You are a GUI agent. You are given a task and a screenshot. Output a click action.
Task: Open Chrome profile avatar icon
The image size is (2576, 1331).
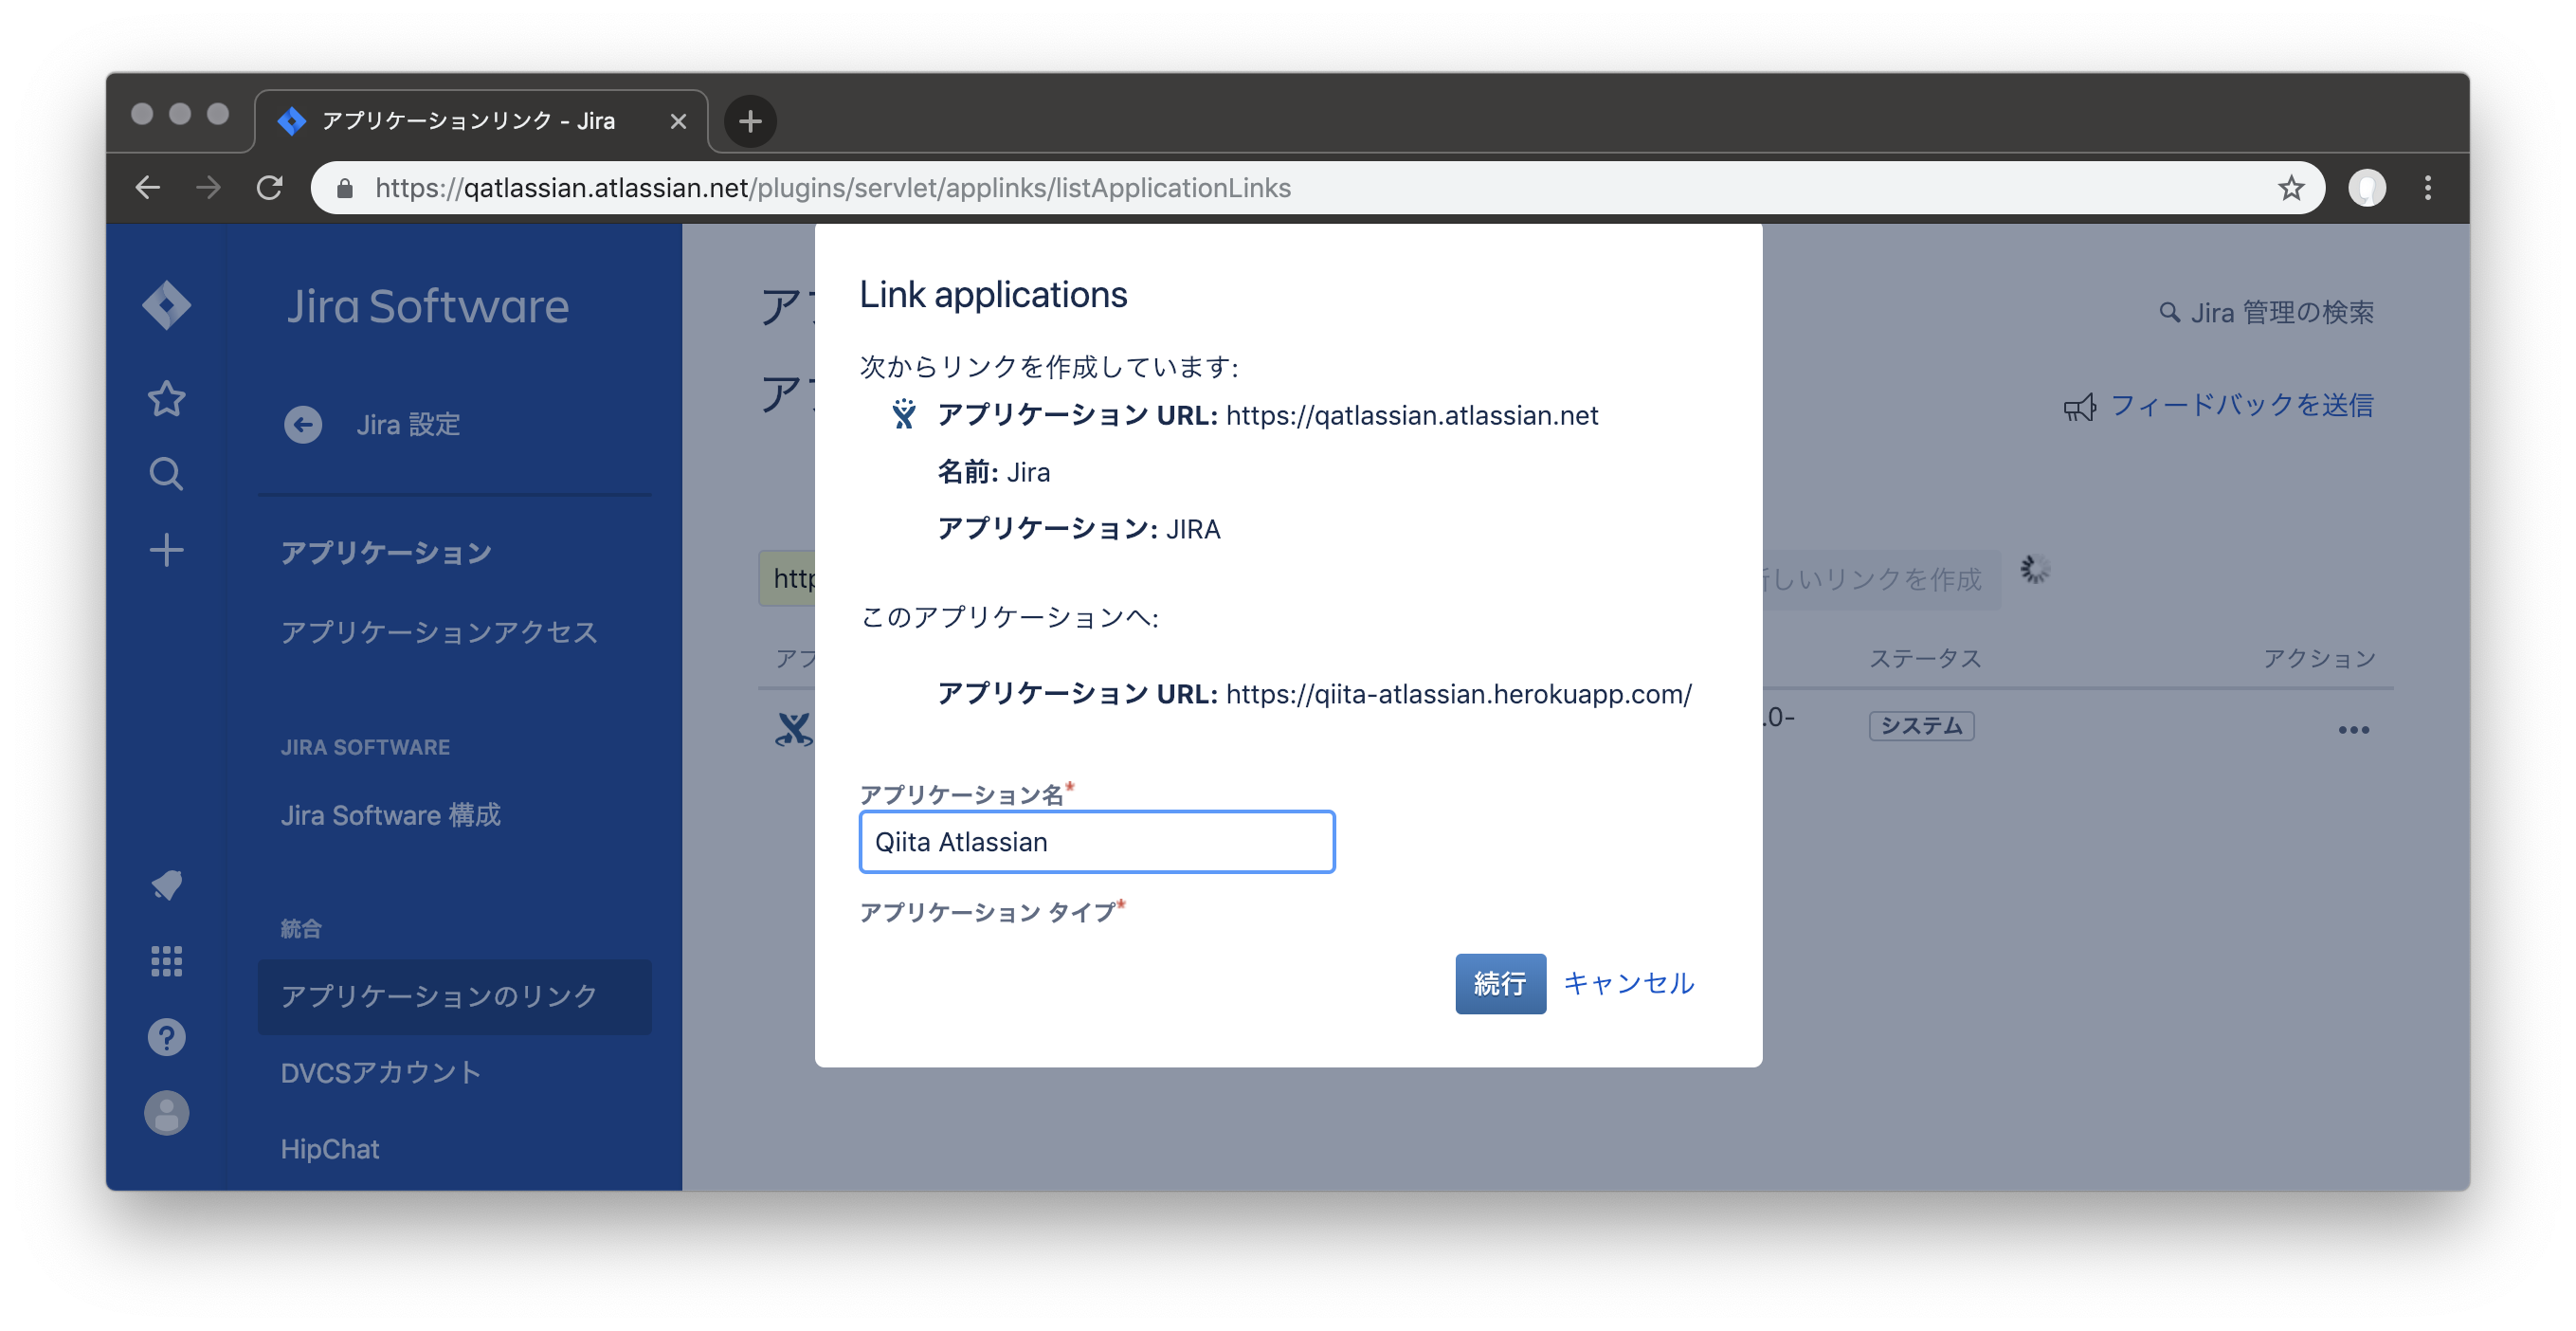tap(2367, 187)
